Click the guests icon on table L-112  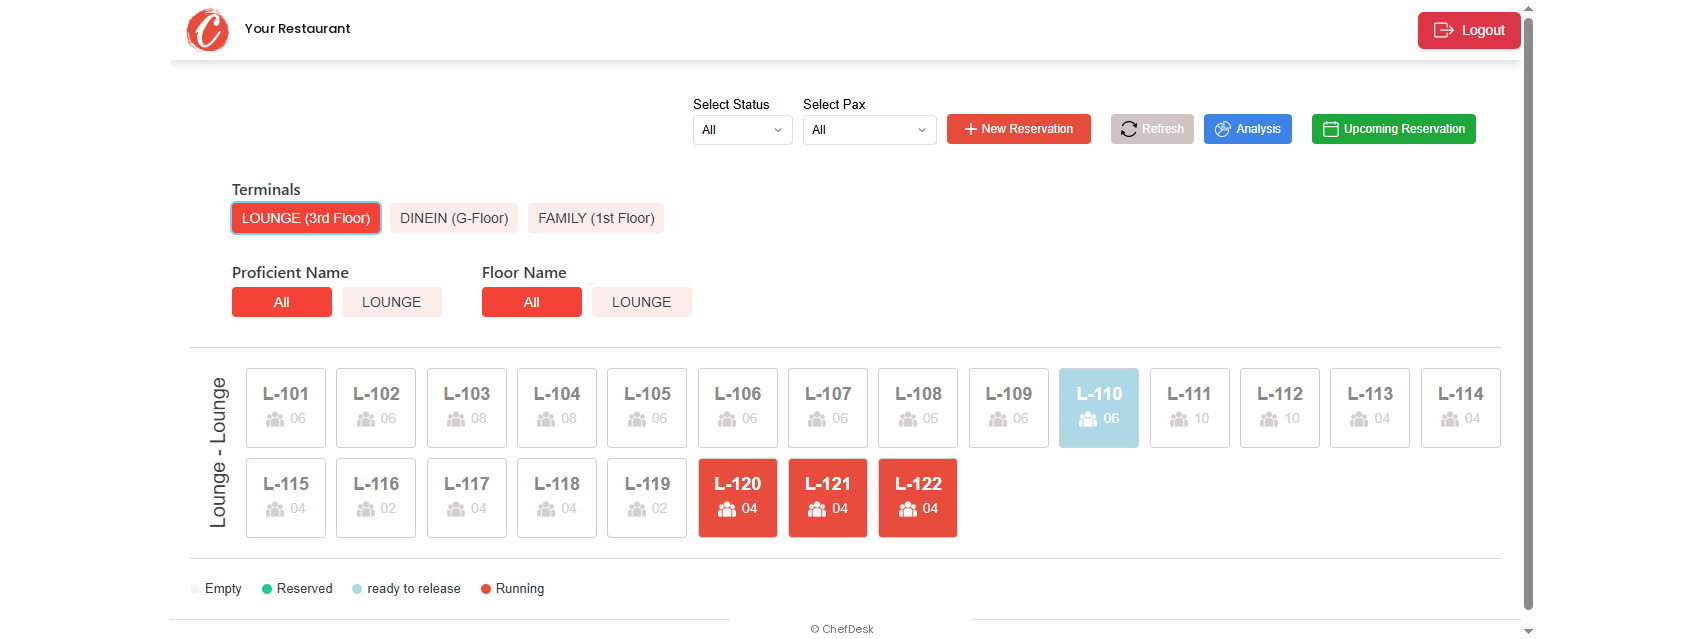coord(1269,419)
